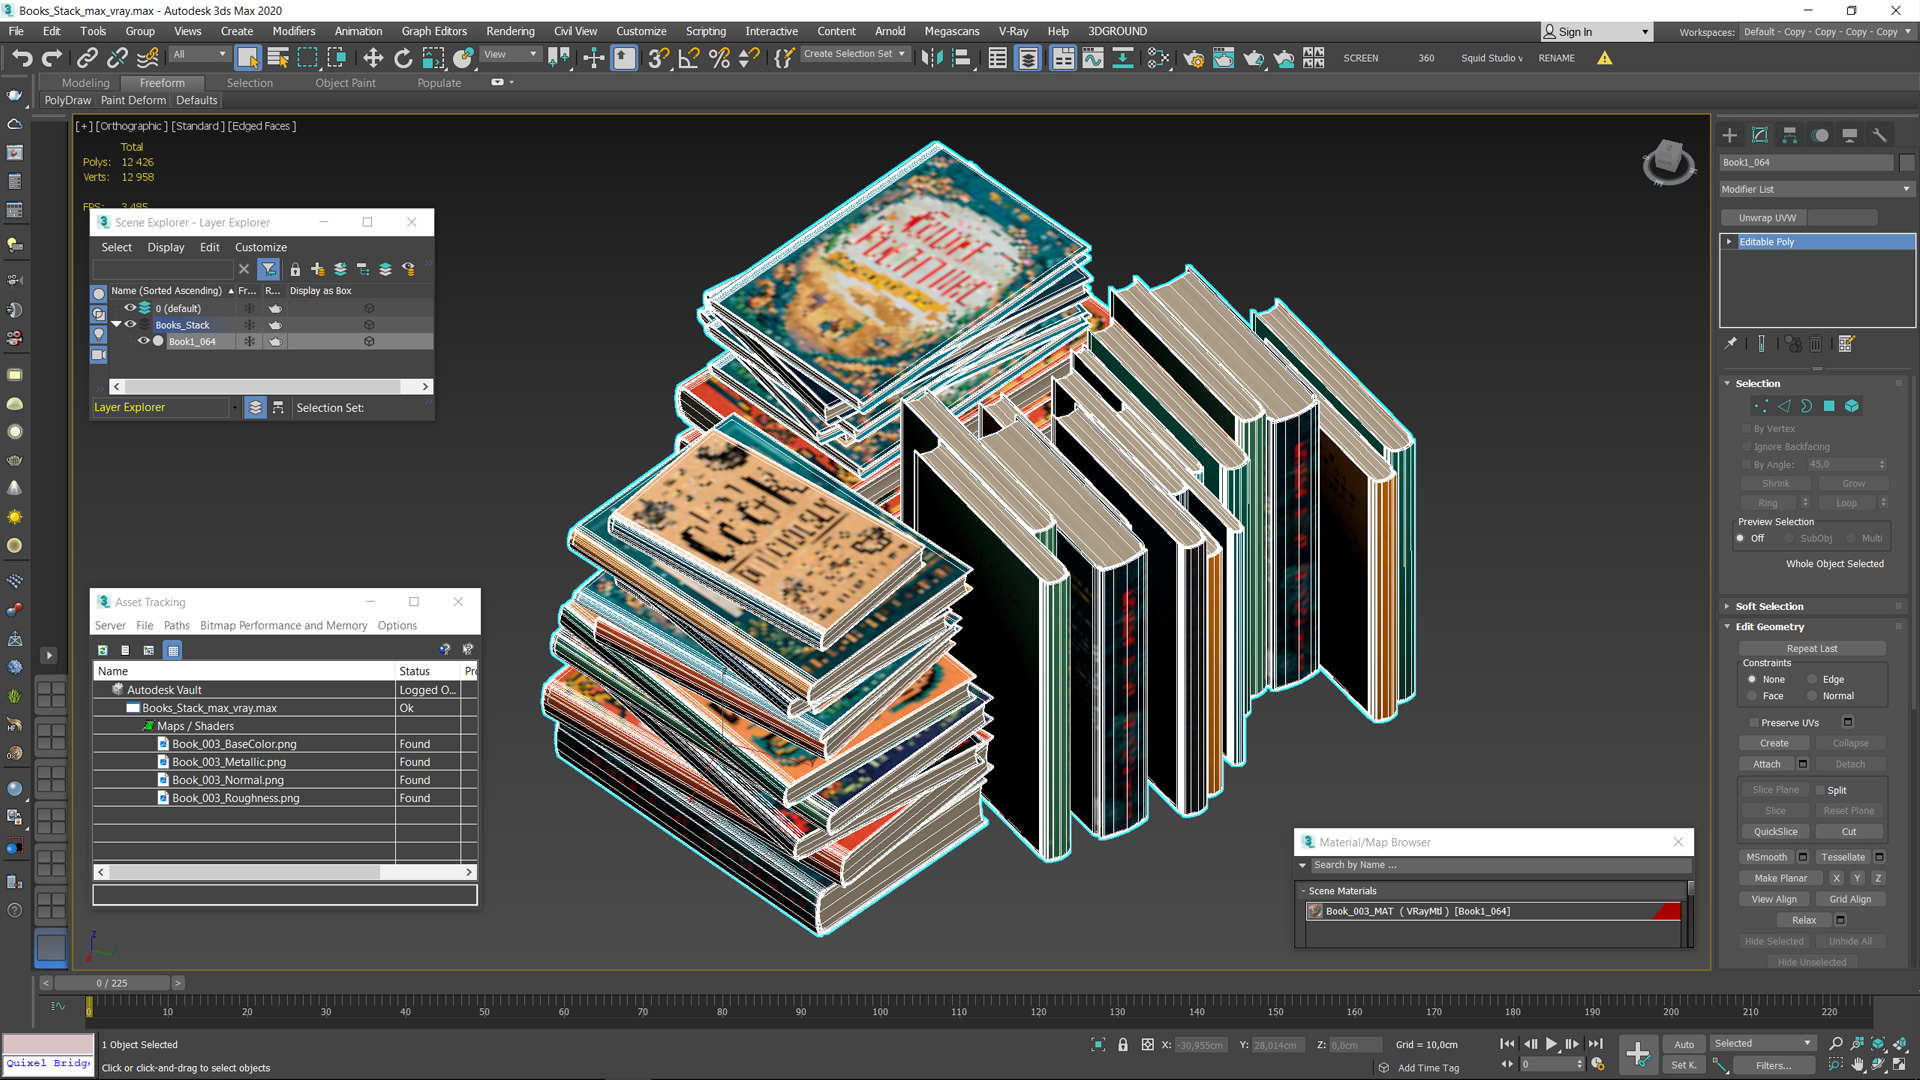The height and width of the screenshot is (1080, 1920).
Task: Select the Off preview selection option
Action: pyautogui.click(x=1740, y=538)
